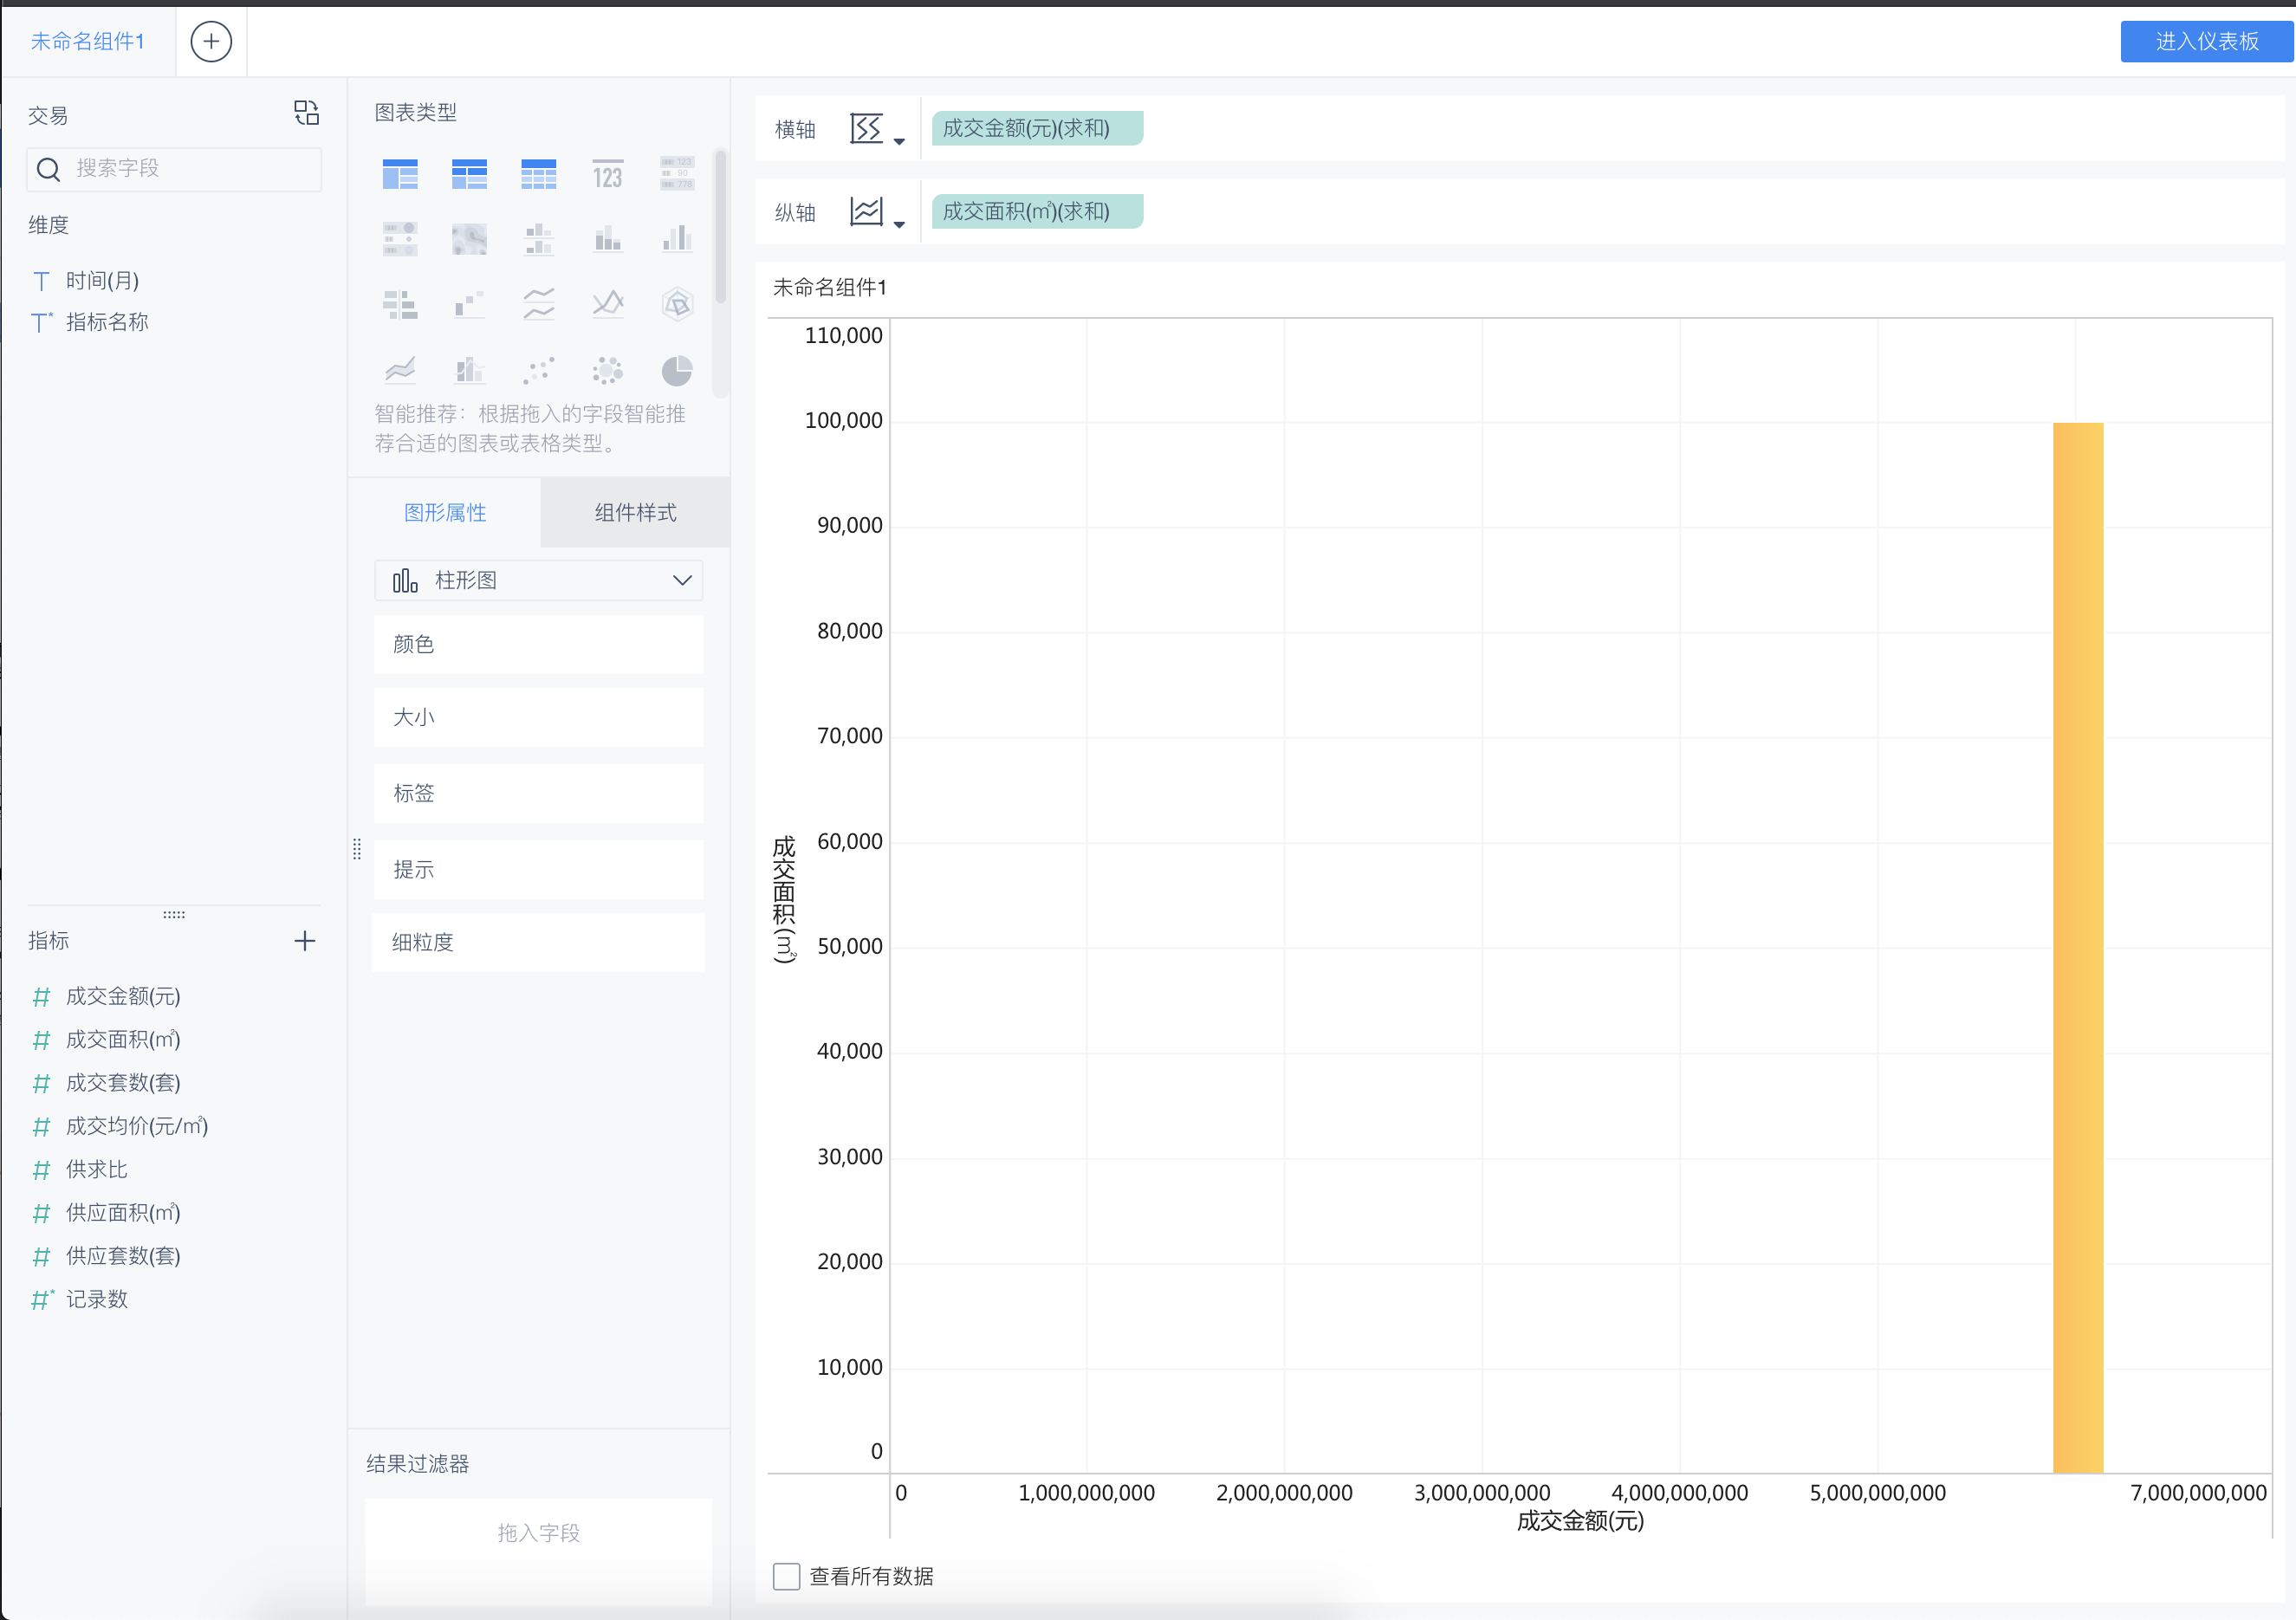Expand the 纵轴 axis options arrow
Image resolution: width=2296 pixels, height=1620 pixels.
coord(899,225)
